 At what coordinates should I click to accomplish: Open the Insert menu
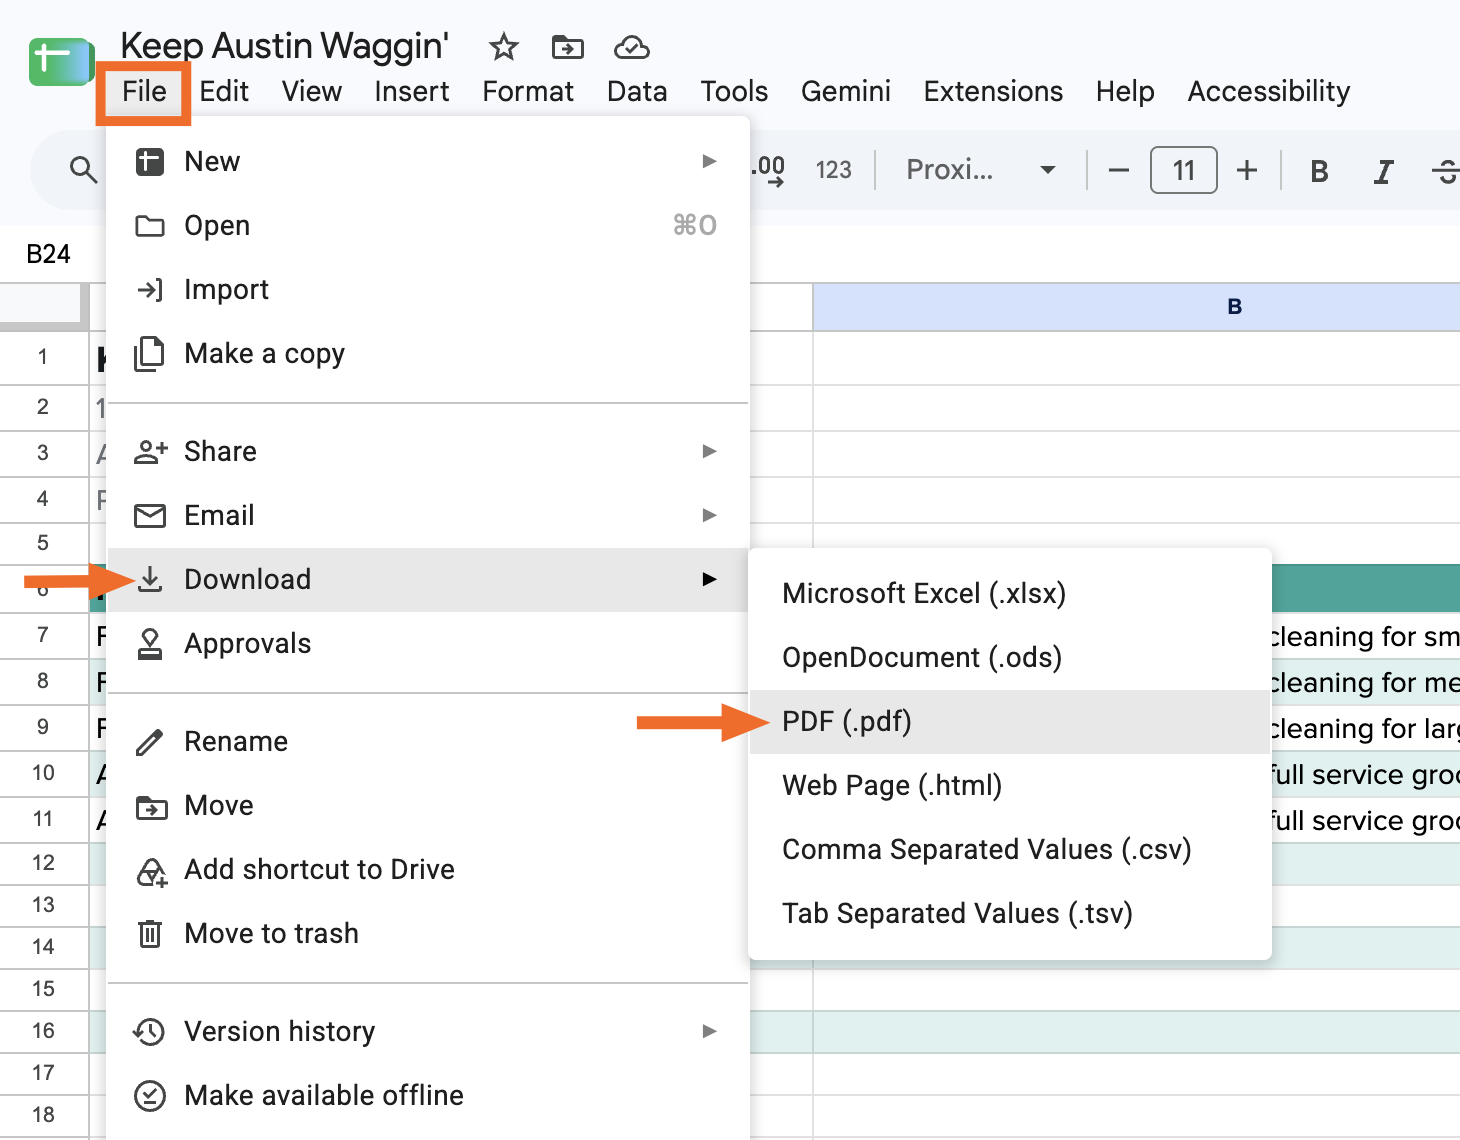coord(412,92)
